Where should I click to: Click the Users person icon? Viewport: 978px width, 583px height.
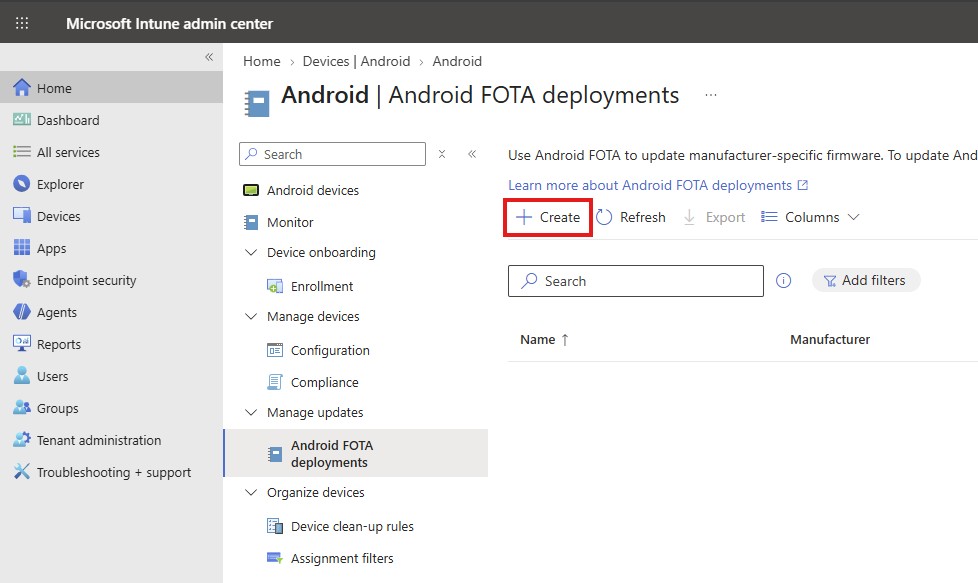click(22, 375)
